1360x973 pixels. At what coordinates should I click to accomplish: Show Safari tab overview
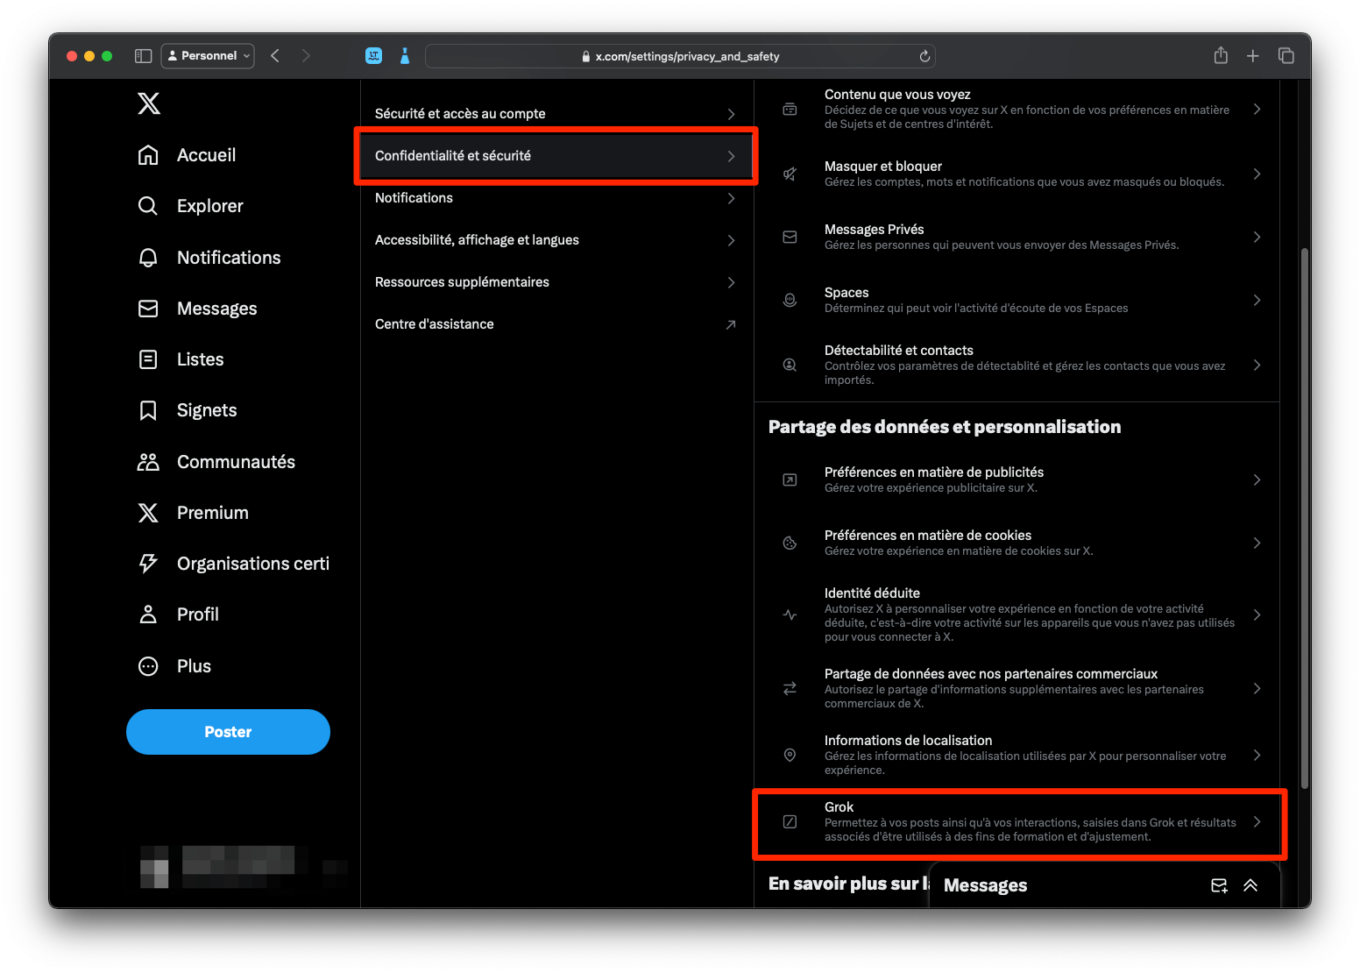coord(1287,56)
